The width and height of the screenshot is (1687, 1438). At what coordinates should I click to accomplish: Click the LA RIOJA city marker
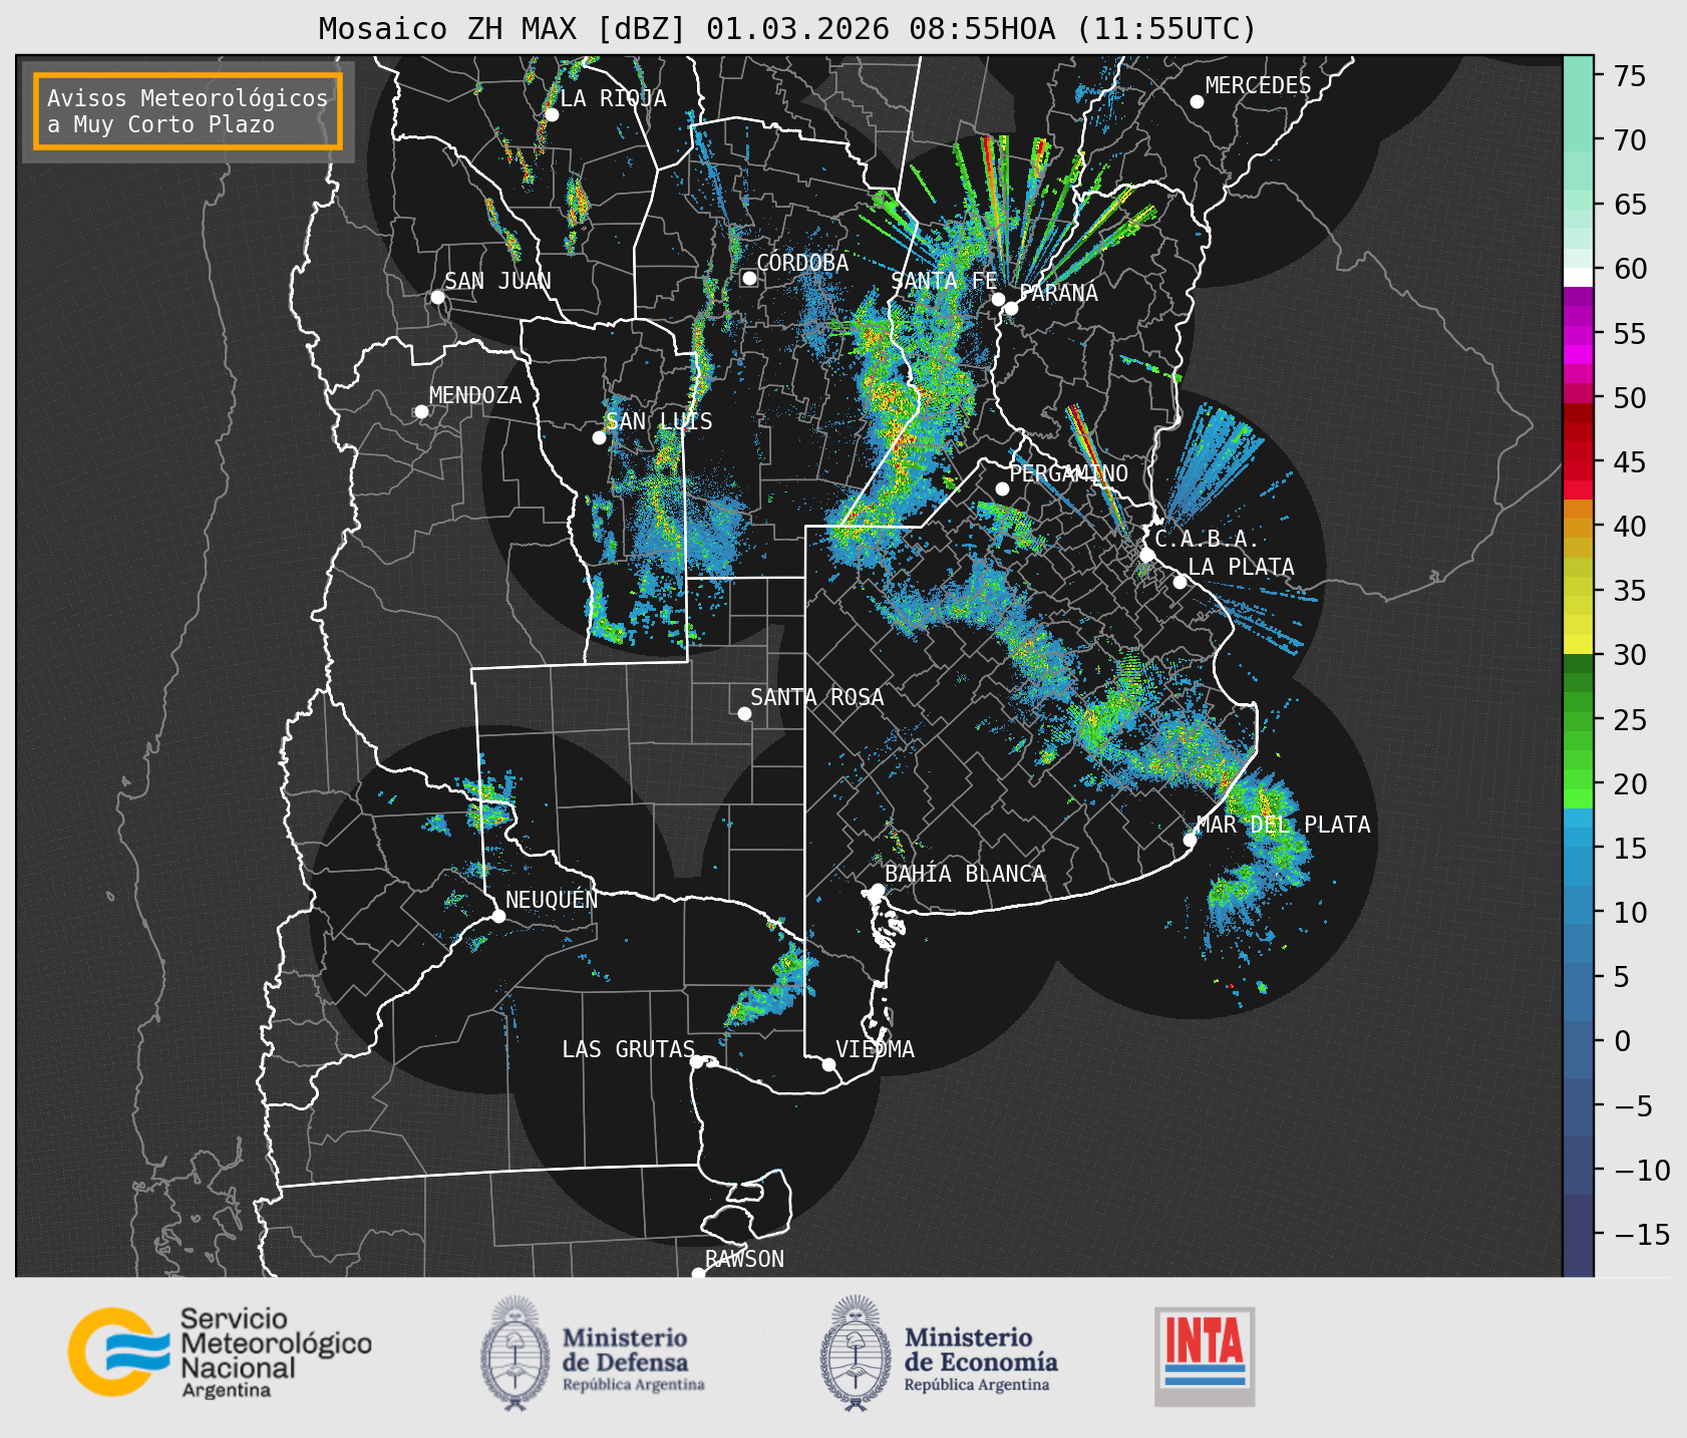click(x=551, y=115)
